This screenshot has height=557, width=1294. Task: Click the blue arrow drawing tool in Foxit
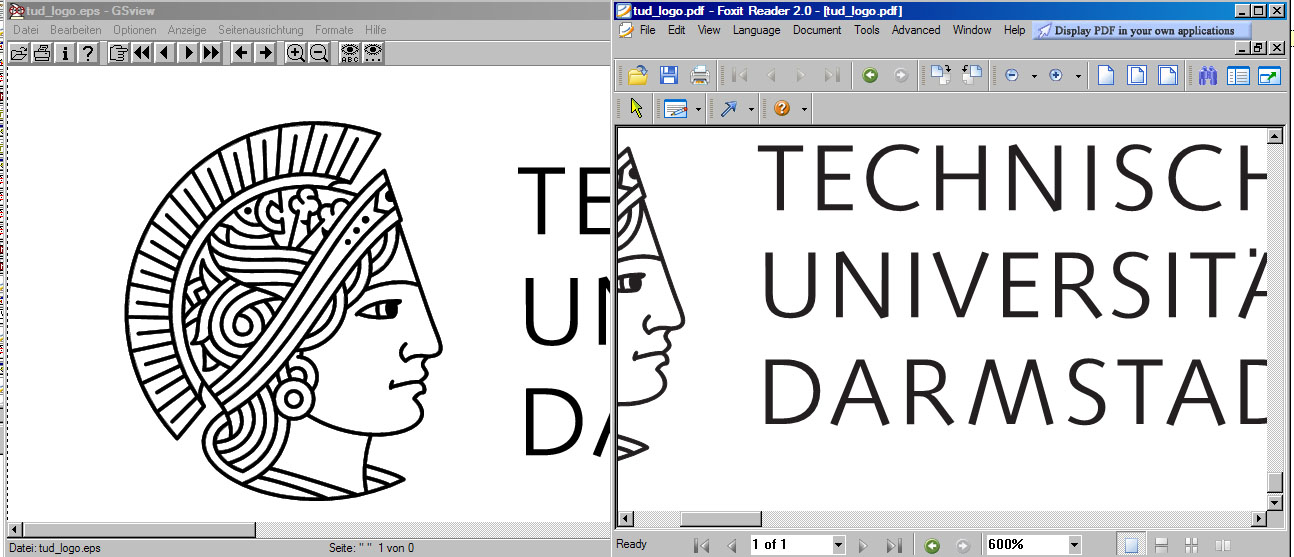pos(728,108)
